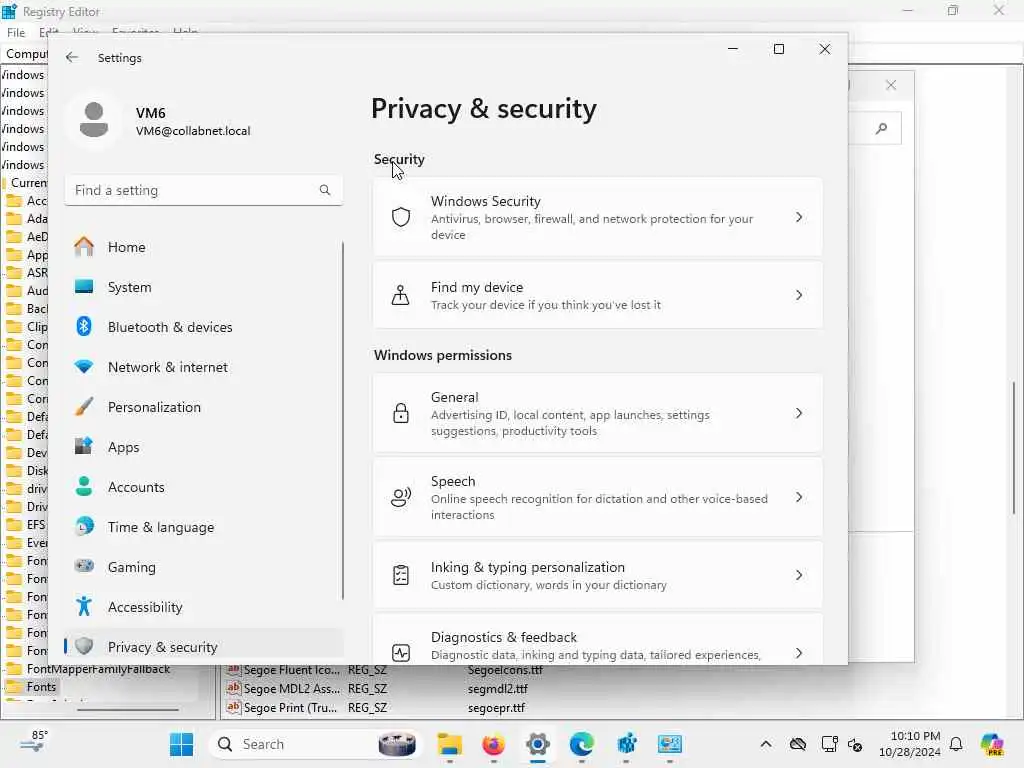Open notification bell in system tray
Image resolution: width=1024 pixels, height=768 pixels.
pos(956,744)
